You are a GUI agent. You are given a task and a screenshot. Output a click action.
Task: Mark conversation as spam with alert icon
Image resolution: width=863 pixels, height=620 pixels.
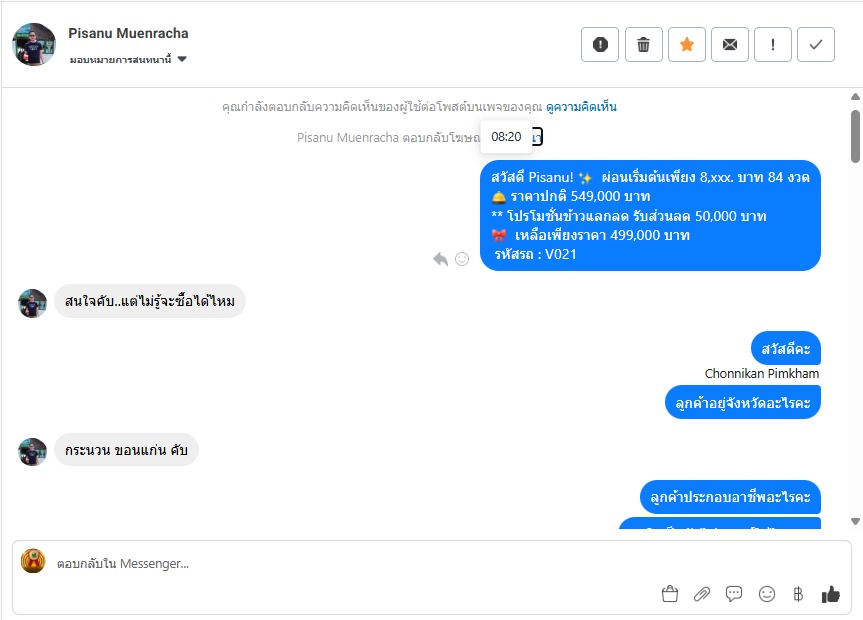pos(599,44)
